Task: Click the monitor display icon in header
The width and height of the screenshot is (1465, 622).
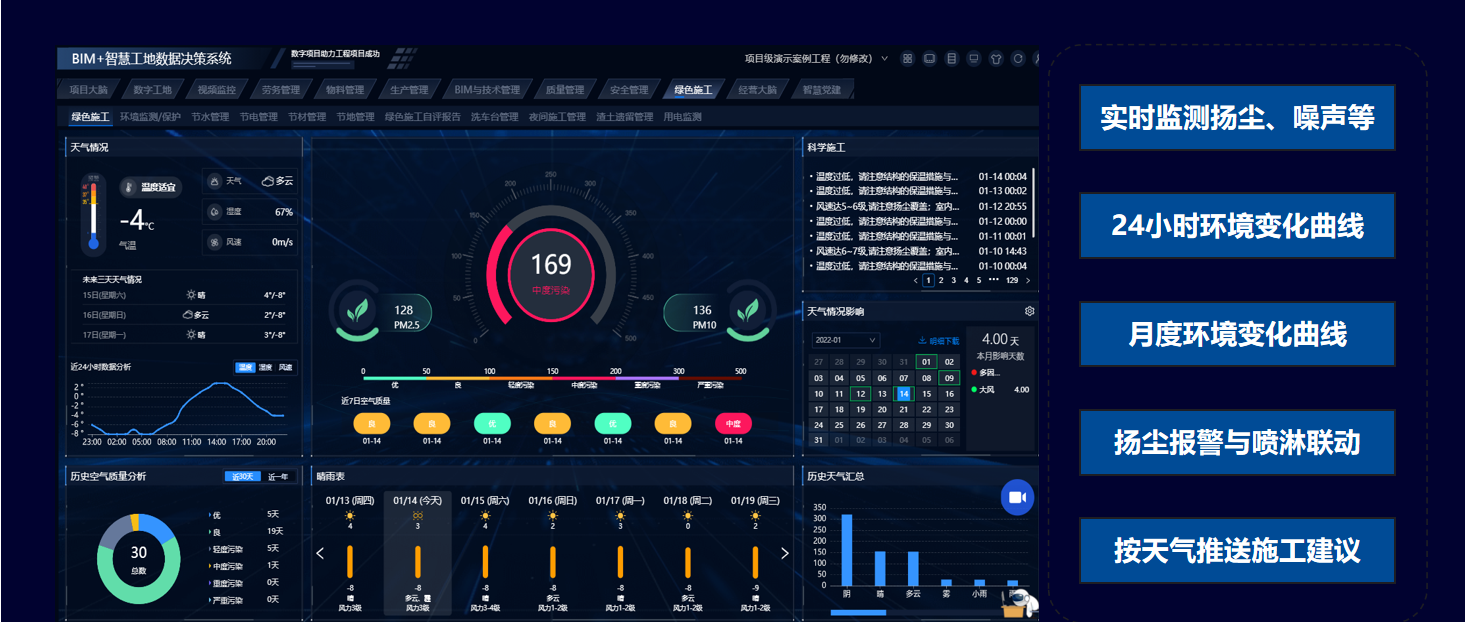Action: click(x=973, y=59)
